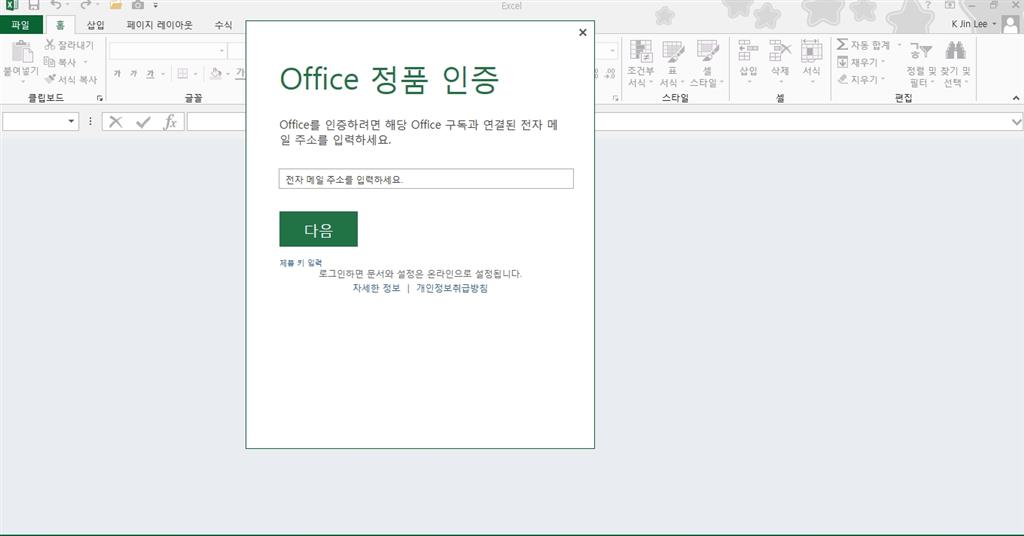Open the Name Box dropdown arrow
Image resolution: width=1024 pixels, height=536 pixels.
(71, 121)
